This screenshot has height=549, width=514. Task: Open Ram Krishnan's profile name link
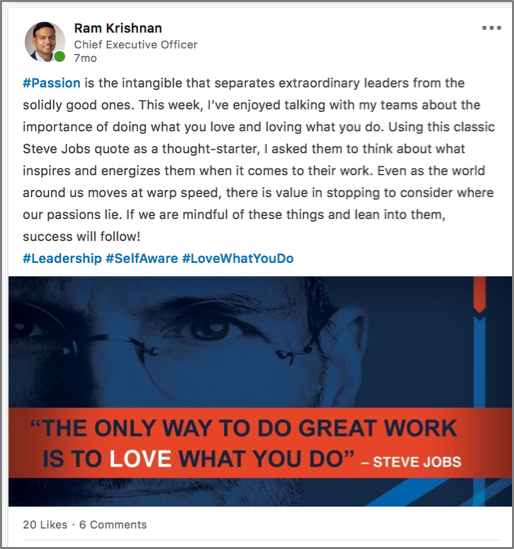(118, 28)
